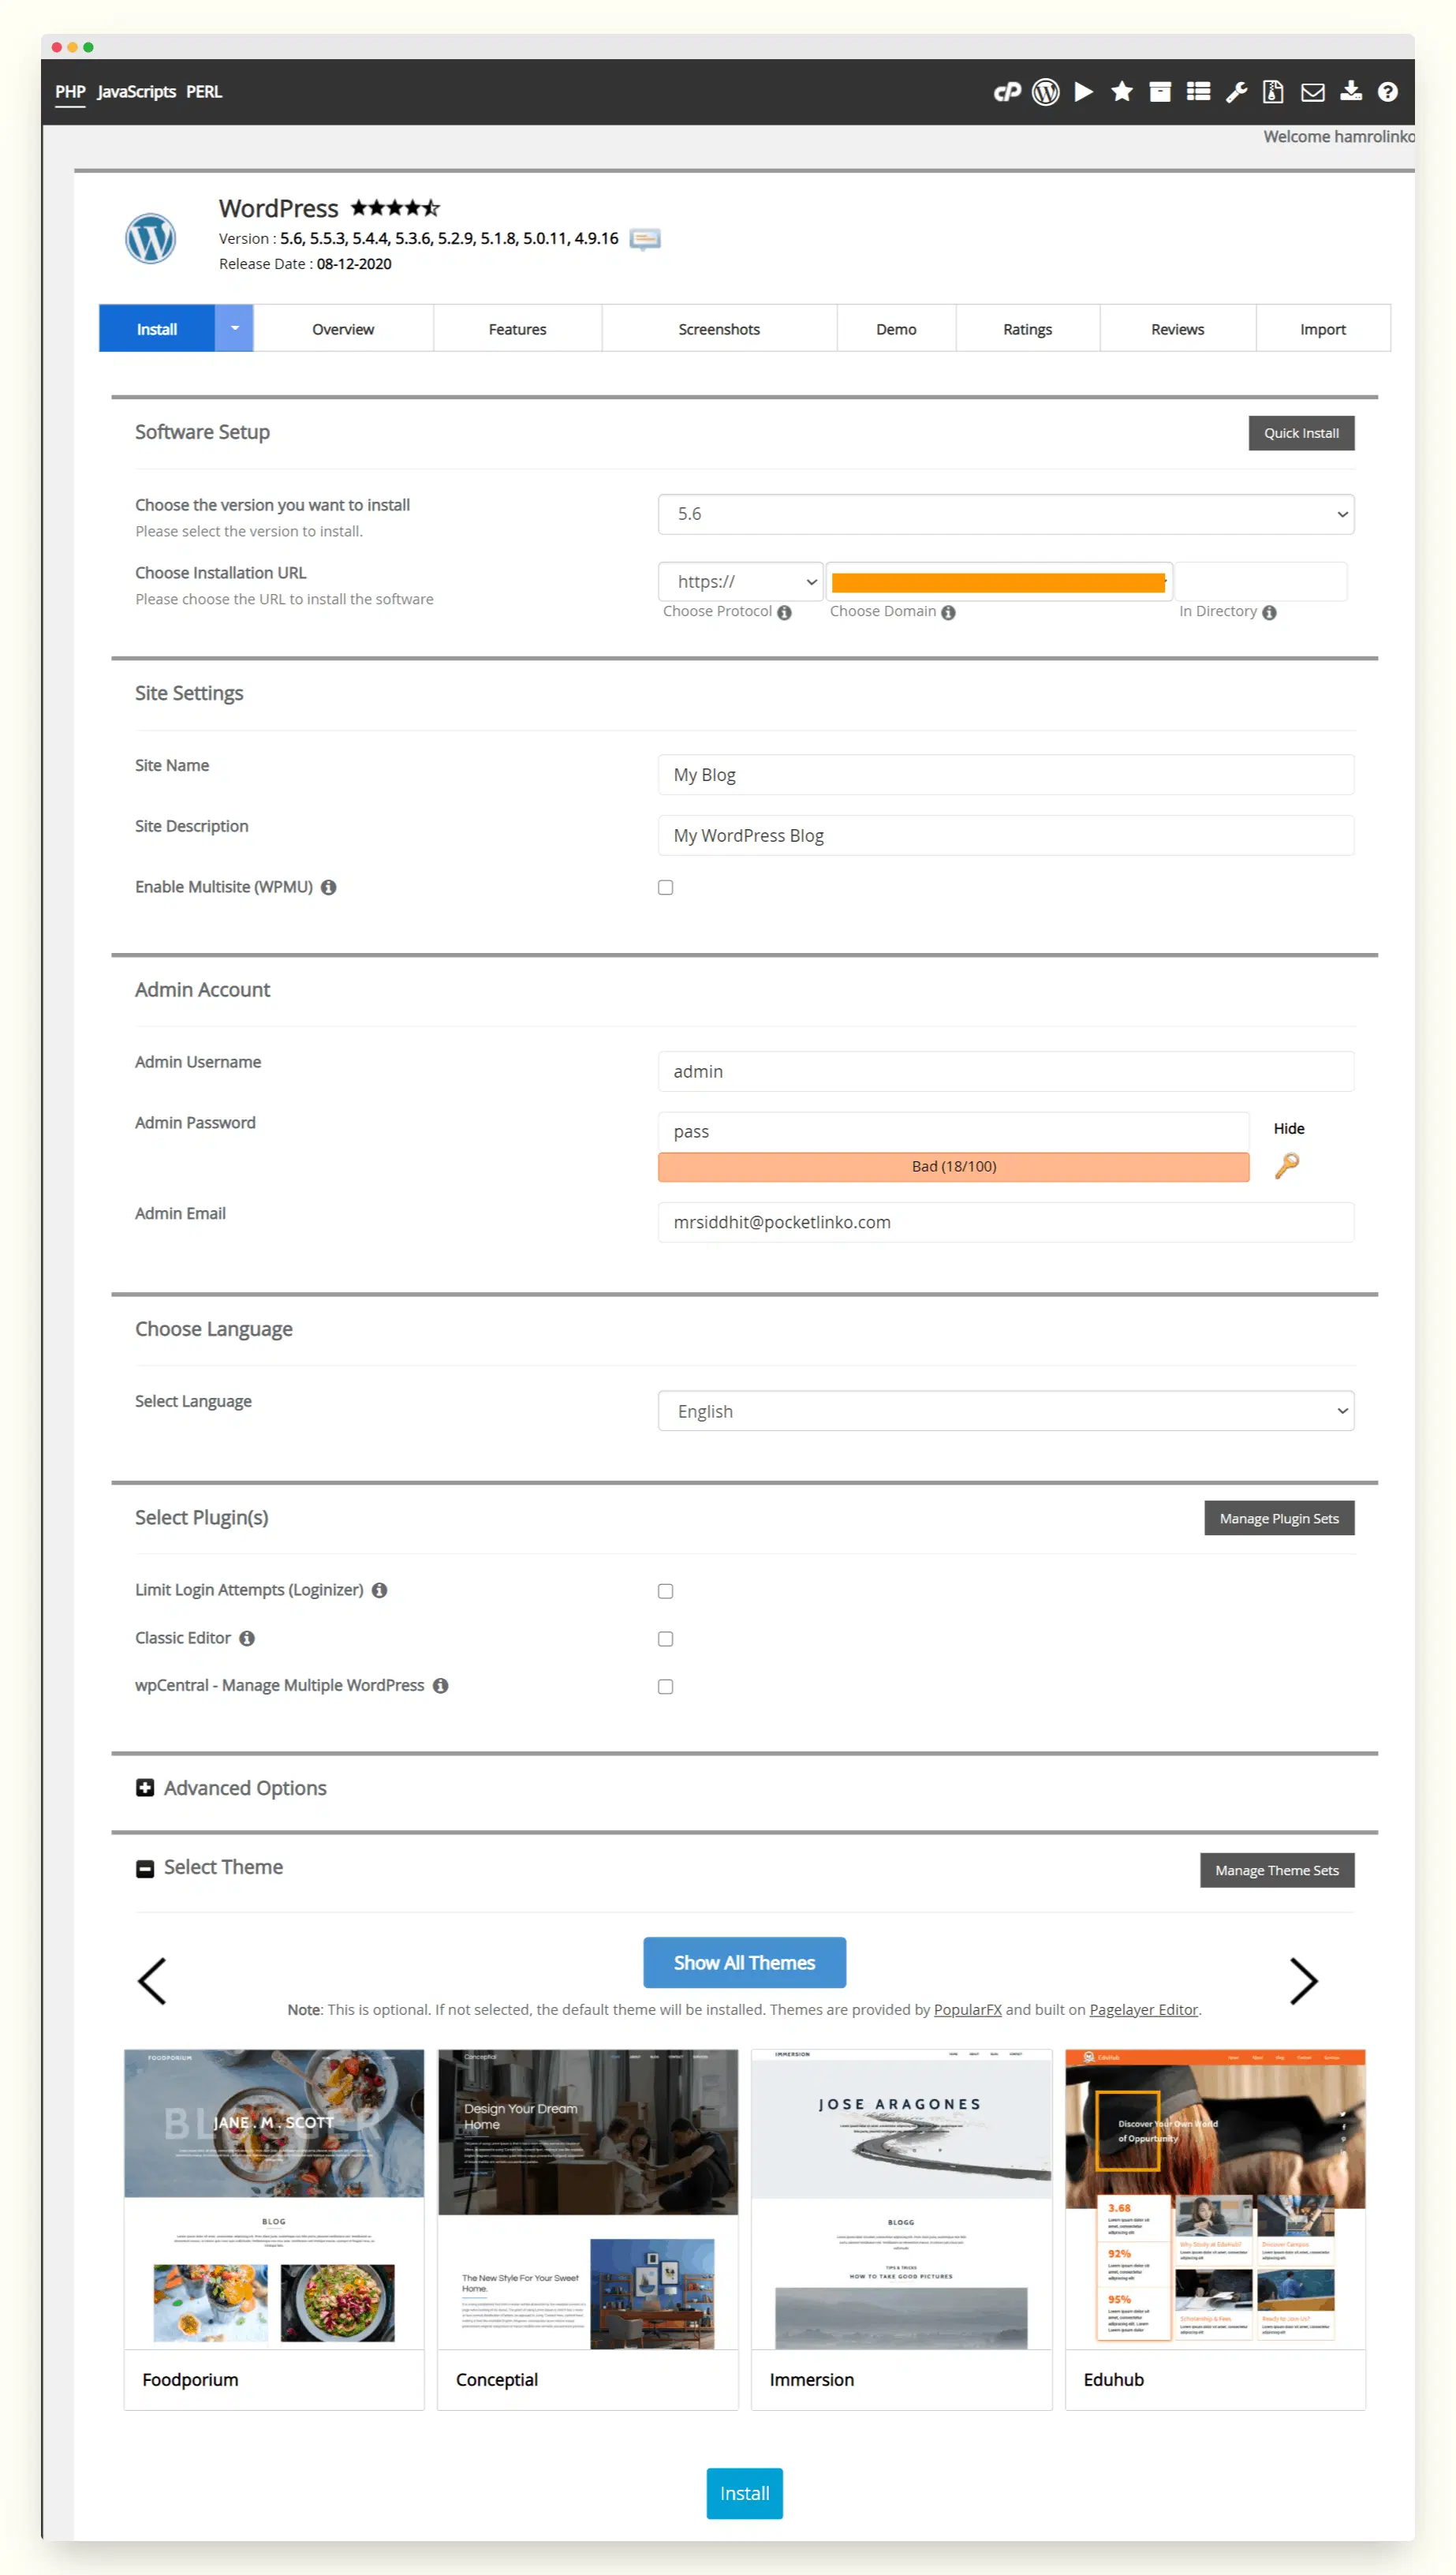Open the version 5.6 dropdown
This screenshot has width=1456, height=2575.
pos(1006,514)
